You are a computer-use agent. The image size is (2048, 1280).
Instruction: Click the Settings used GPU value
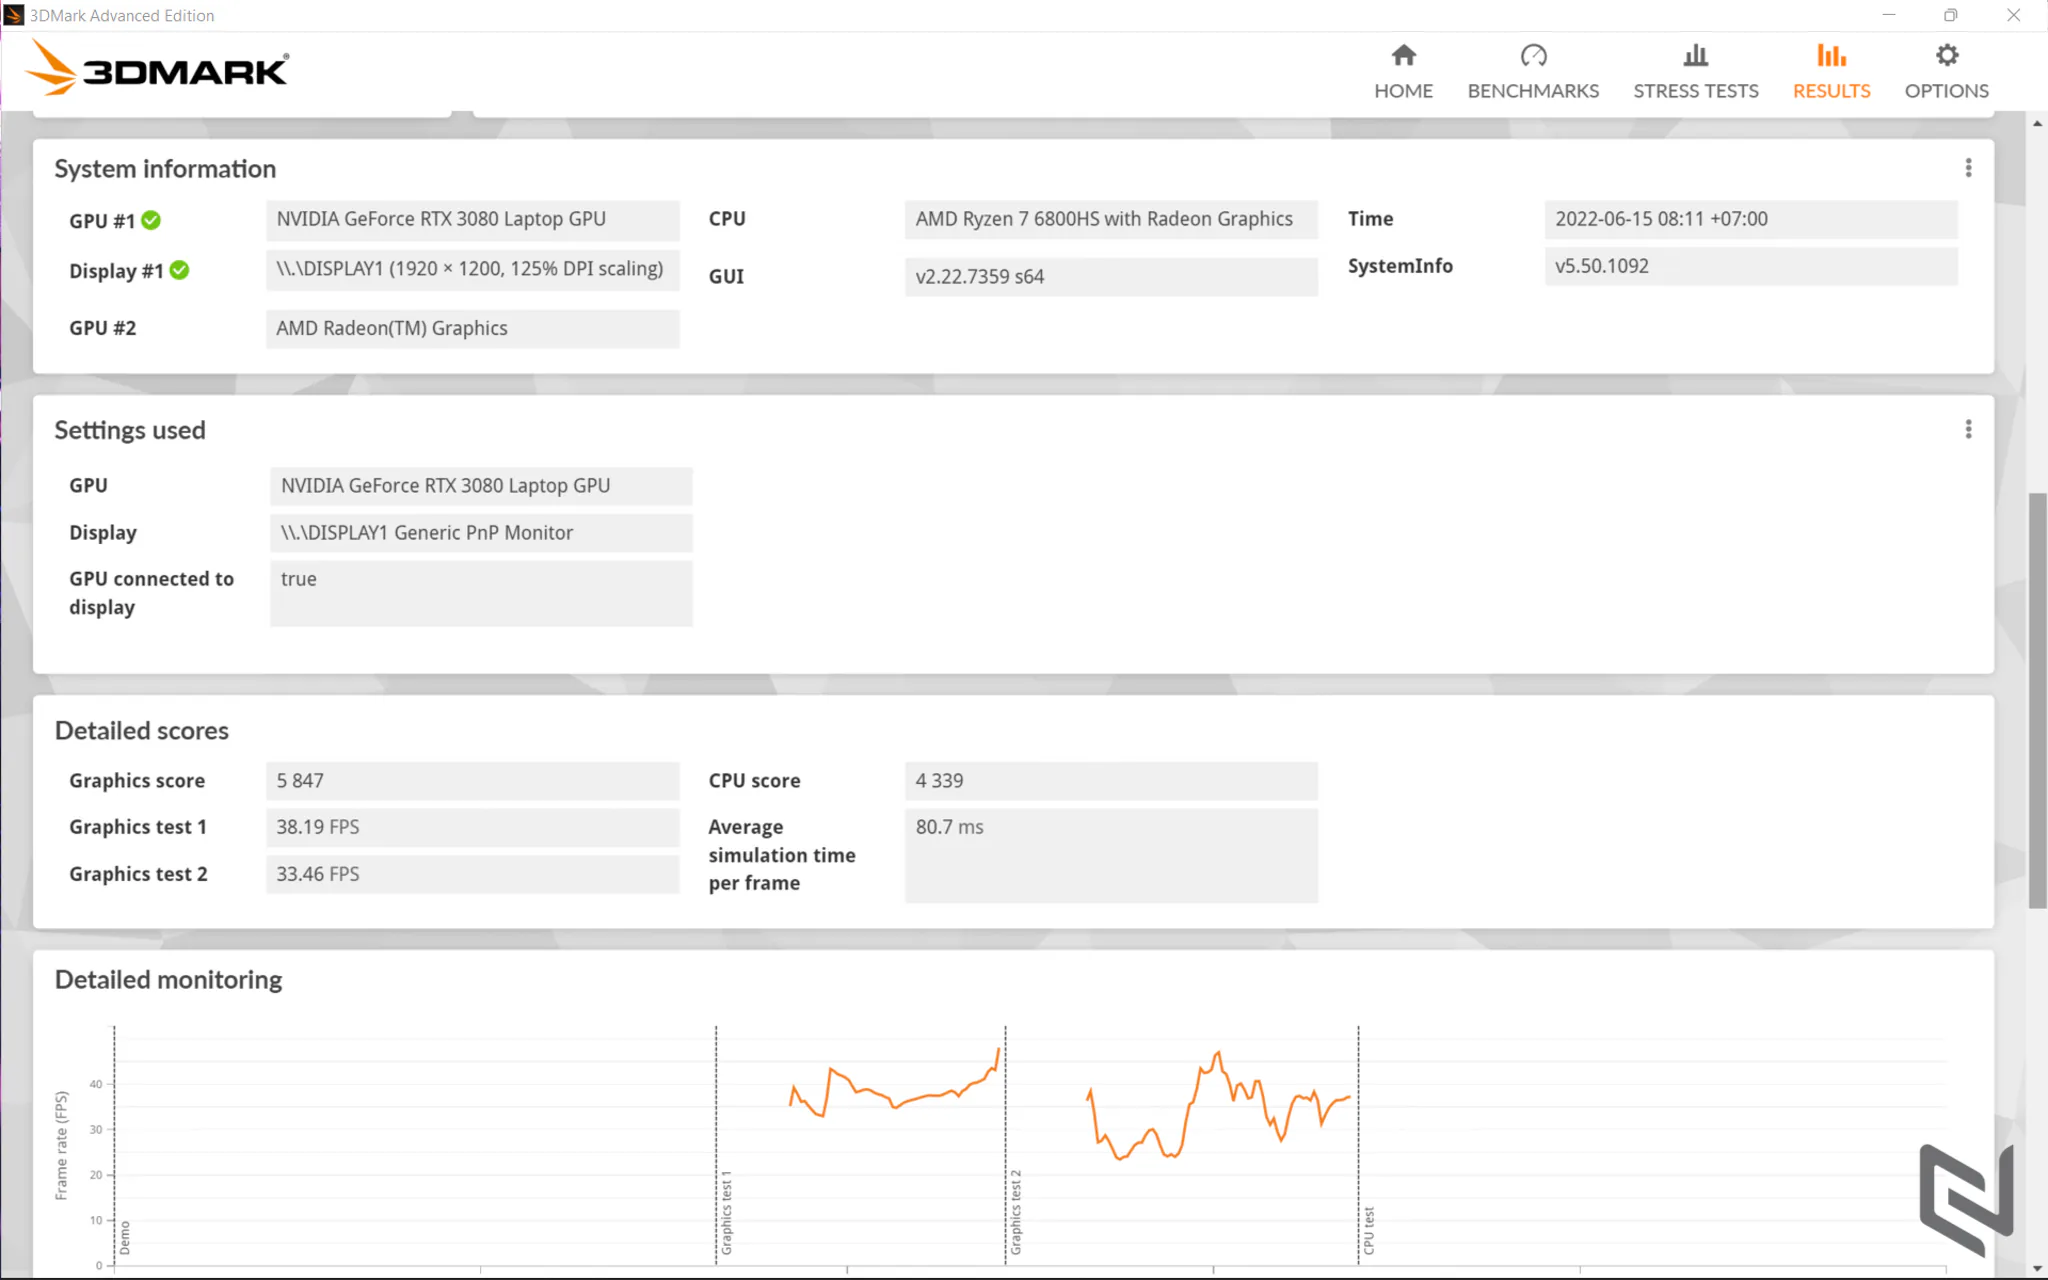481,486
